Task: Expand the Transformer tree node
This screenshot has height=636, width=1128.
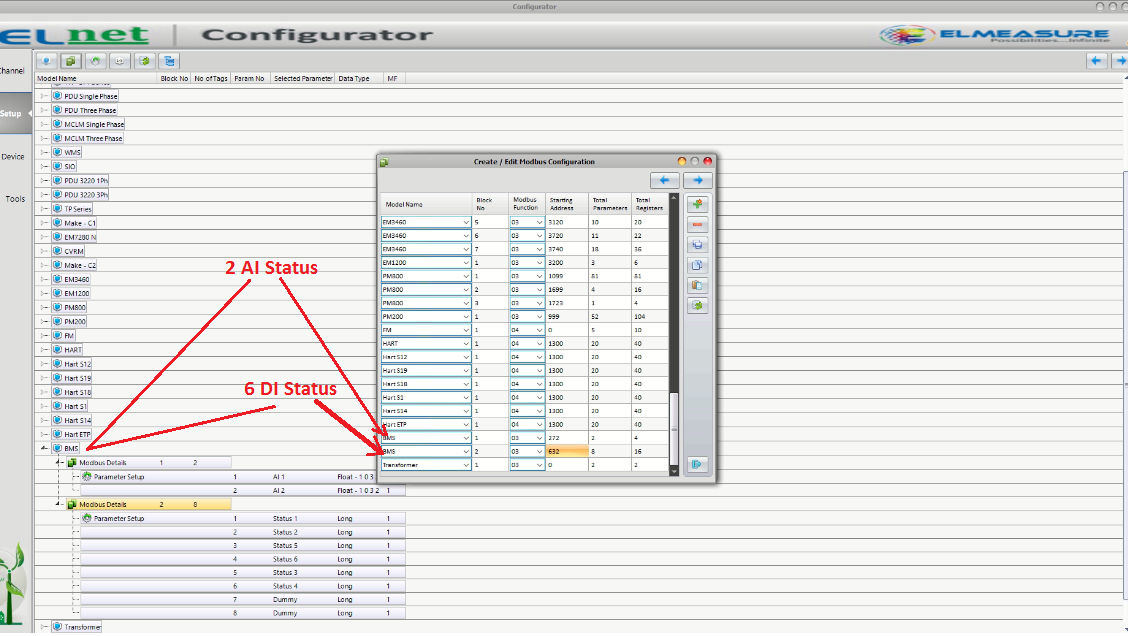Action: 44,627
